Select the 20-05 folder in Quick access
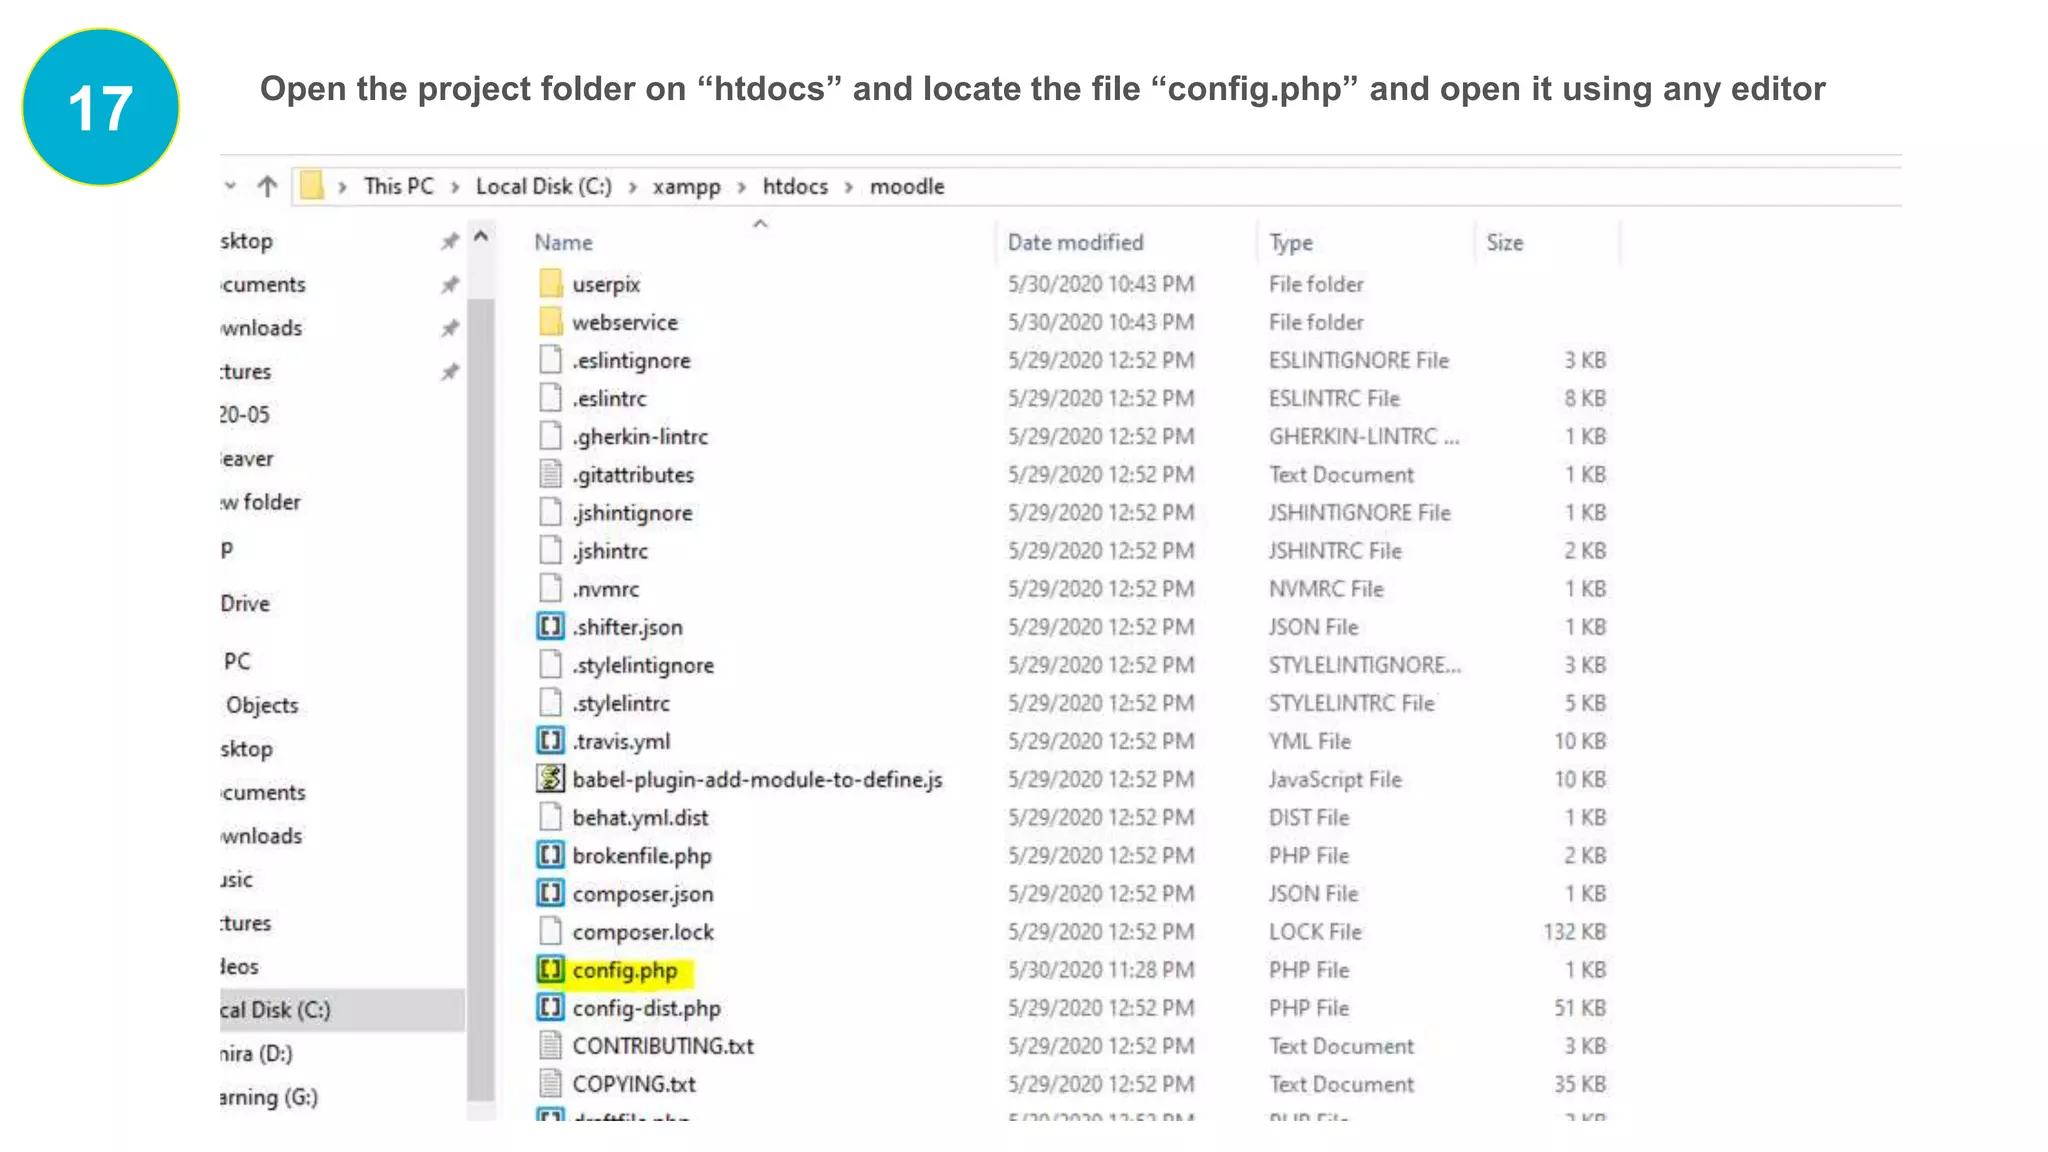This screenshot has height=1152, width=2048. tap(245, 415)
